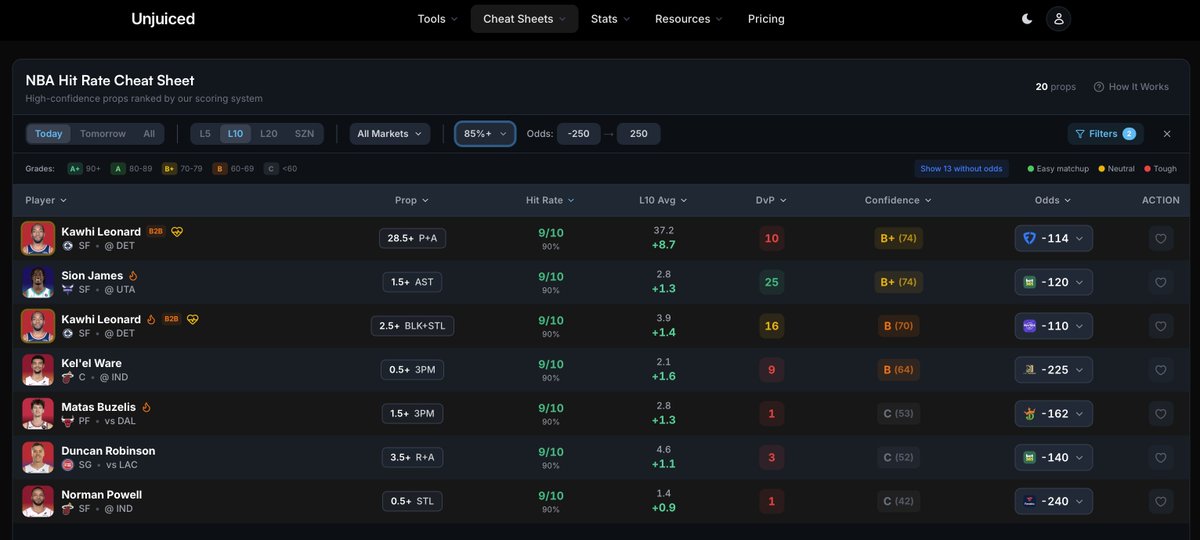1200x540 pixels.
Task: Click the 3.5+ R+A prop chip
Action: (x=412, y=458)
